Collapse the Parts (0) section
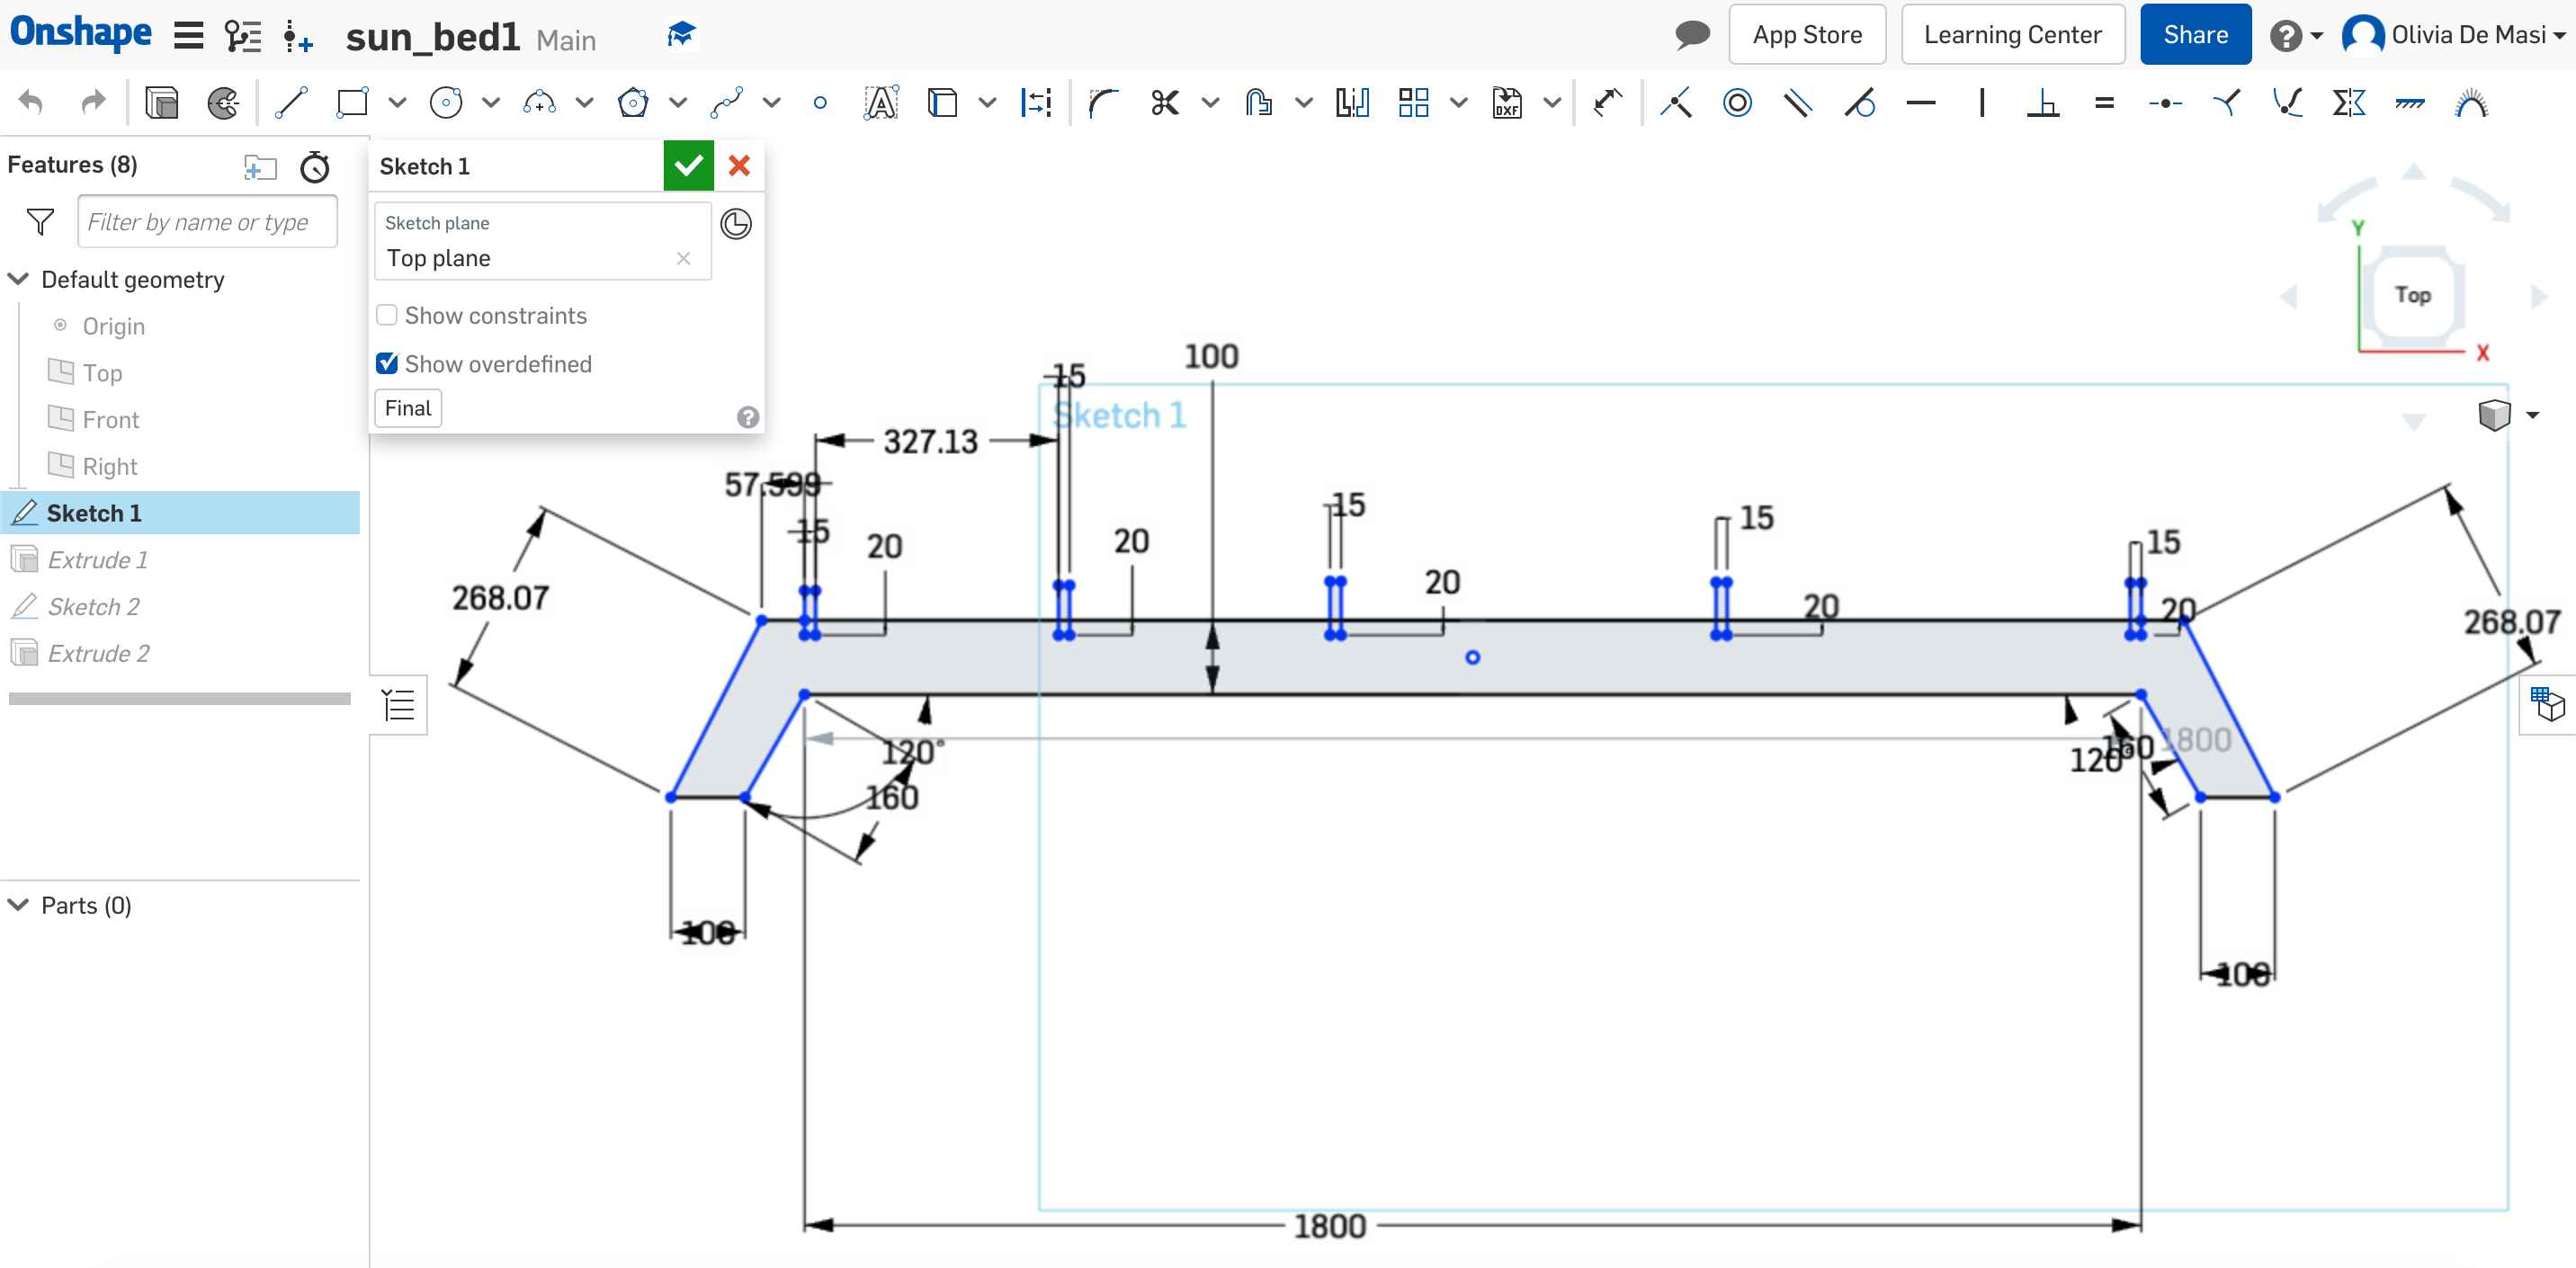This screenshot has width=2576, height=1268. coord(18,905)
